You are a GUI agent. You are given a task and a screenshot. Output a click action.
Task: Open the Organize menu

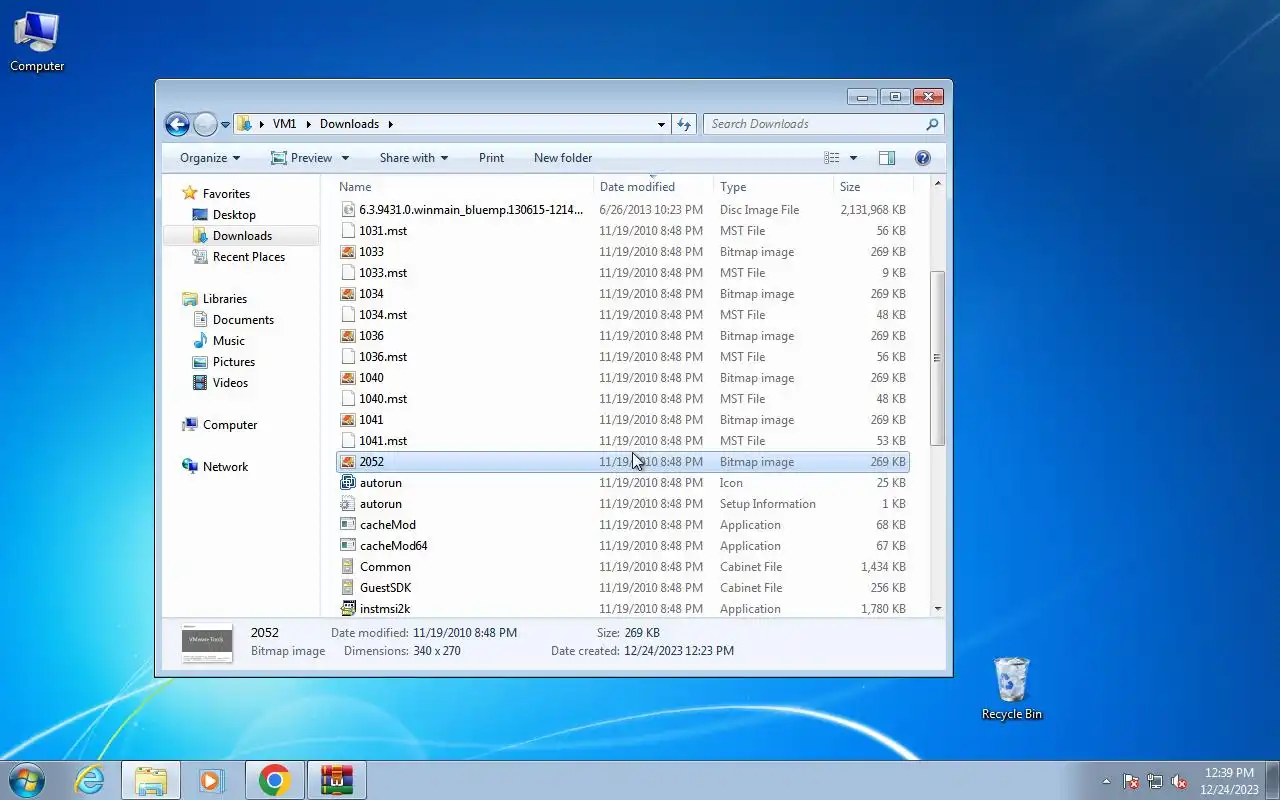[x=209, y=158]
